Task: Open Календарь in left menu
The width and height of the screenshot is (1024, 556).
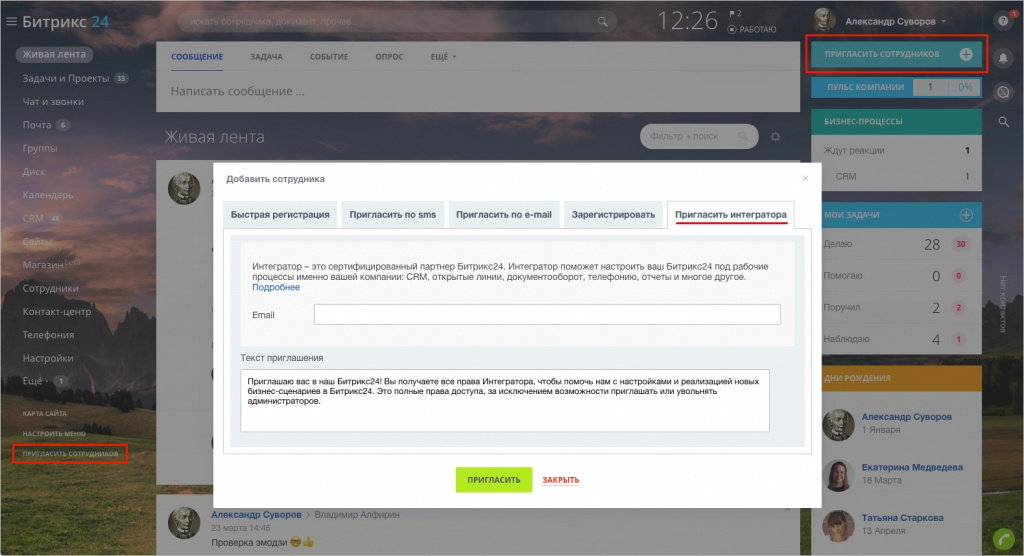Action: tap(48, 195)
